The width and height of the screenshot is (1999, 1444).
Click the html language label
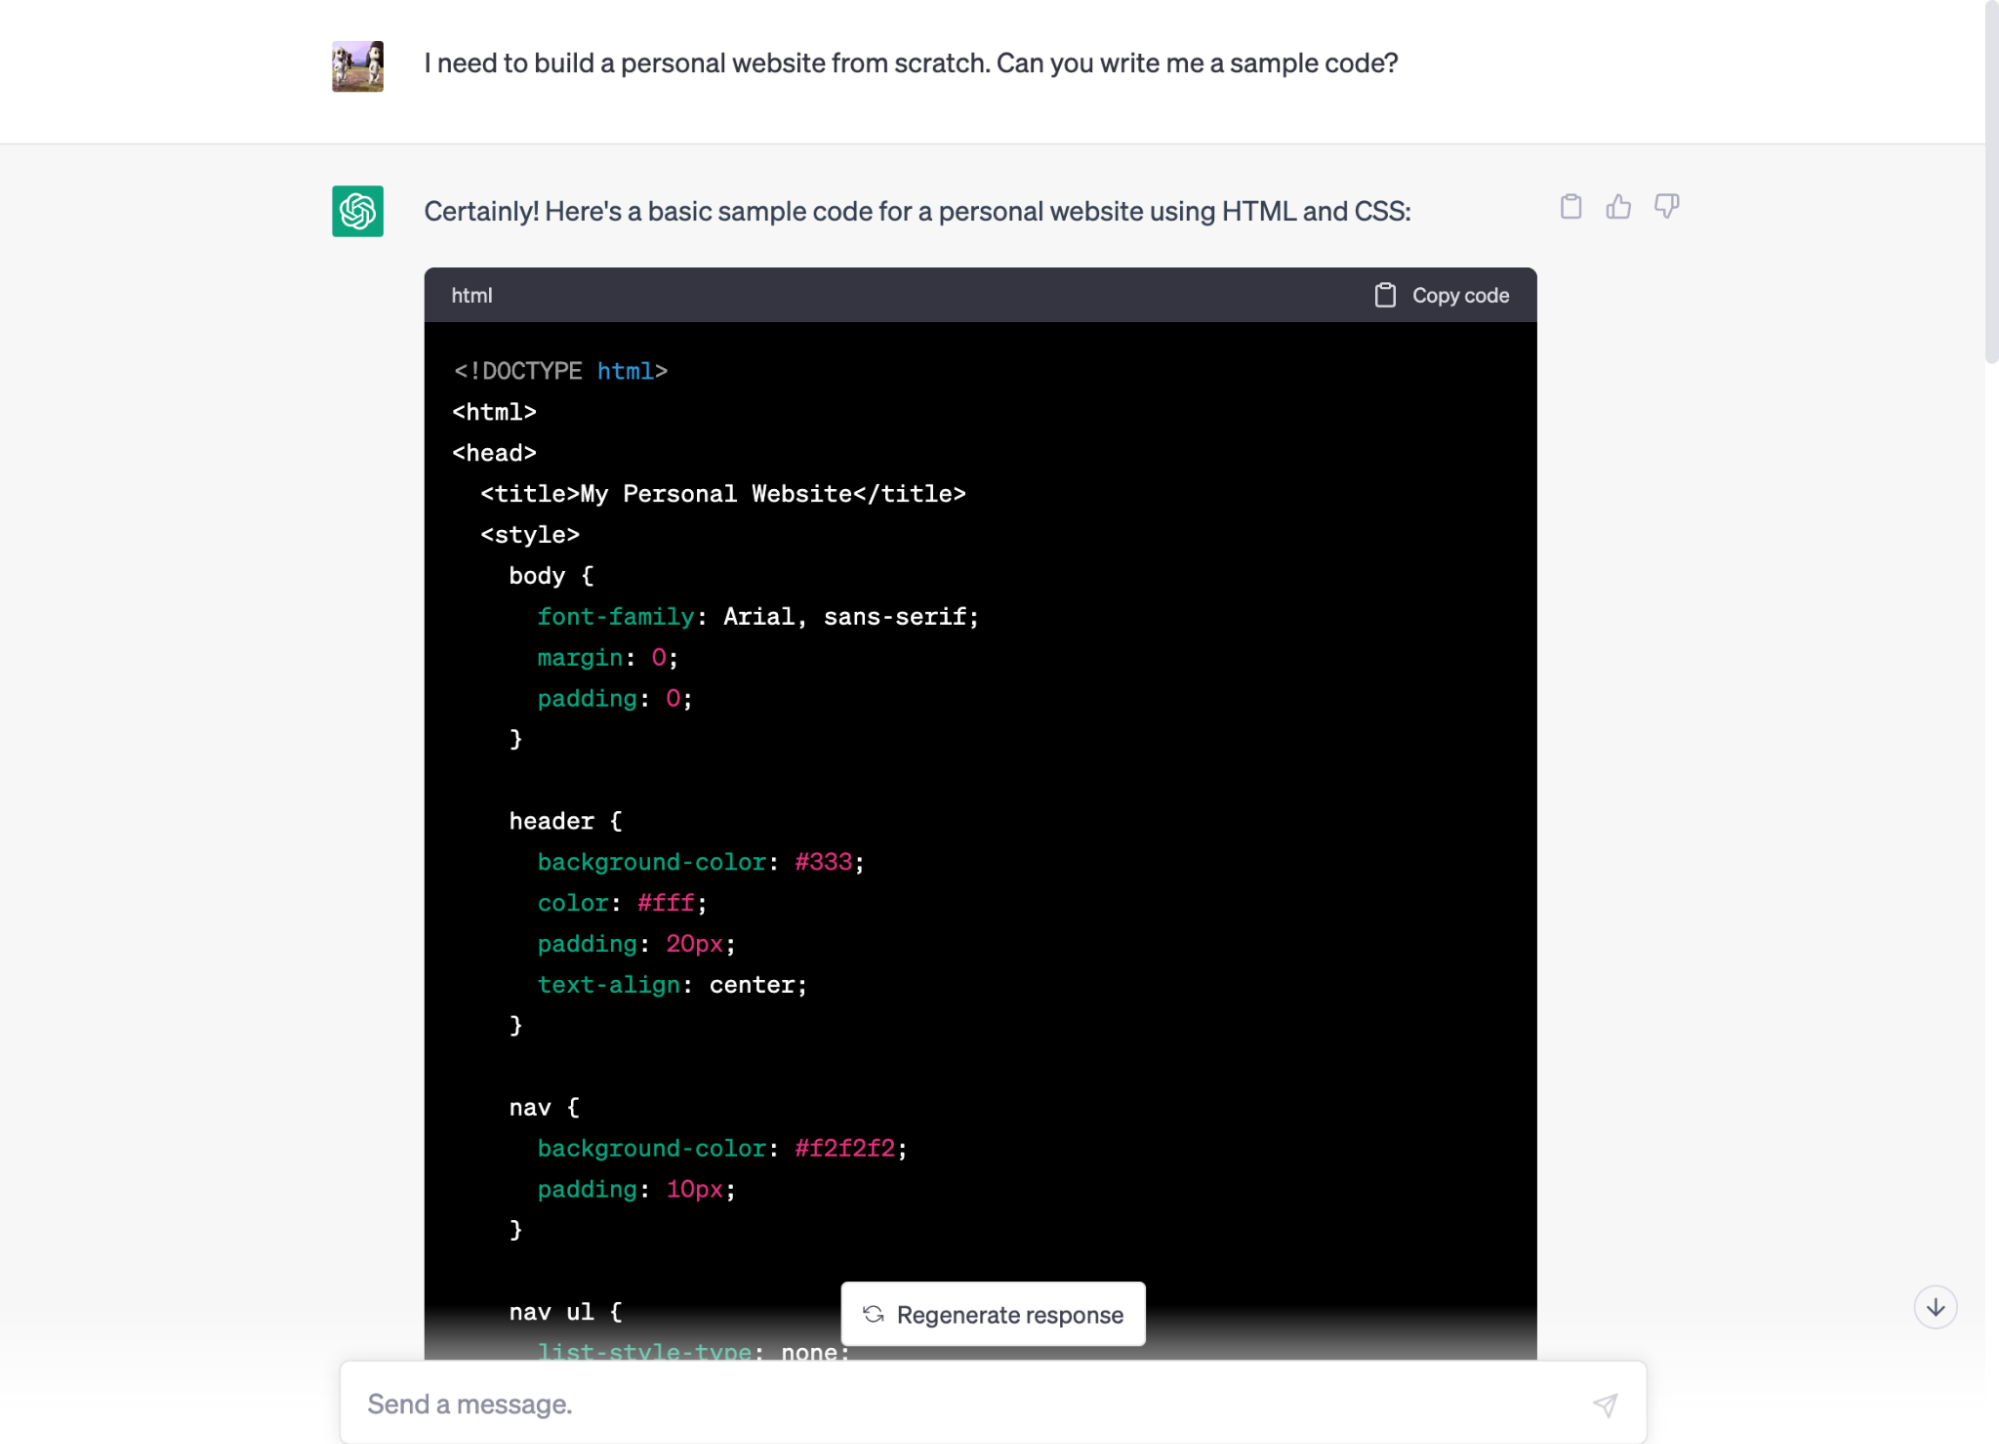[x=471, y=295]
